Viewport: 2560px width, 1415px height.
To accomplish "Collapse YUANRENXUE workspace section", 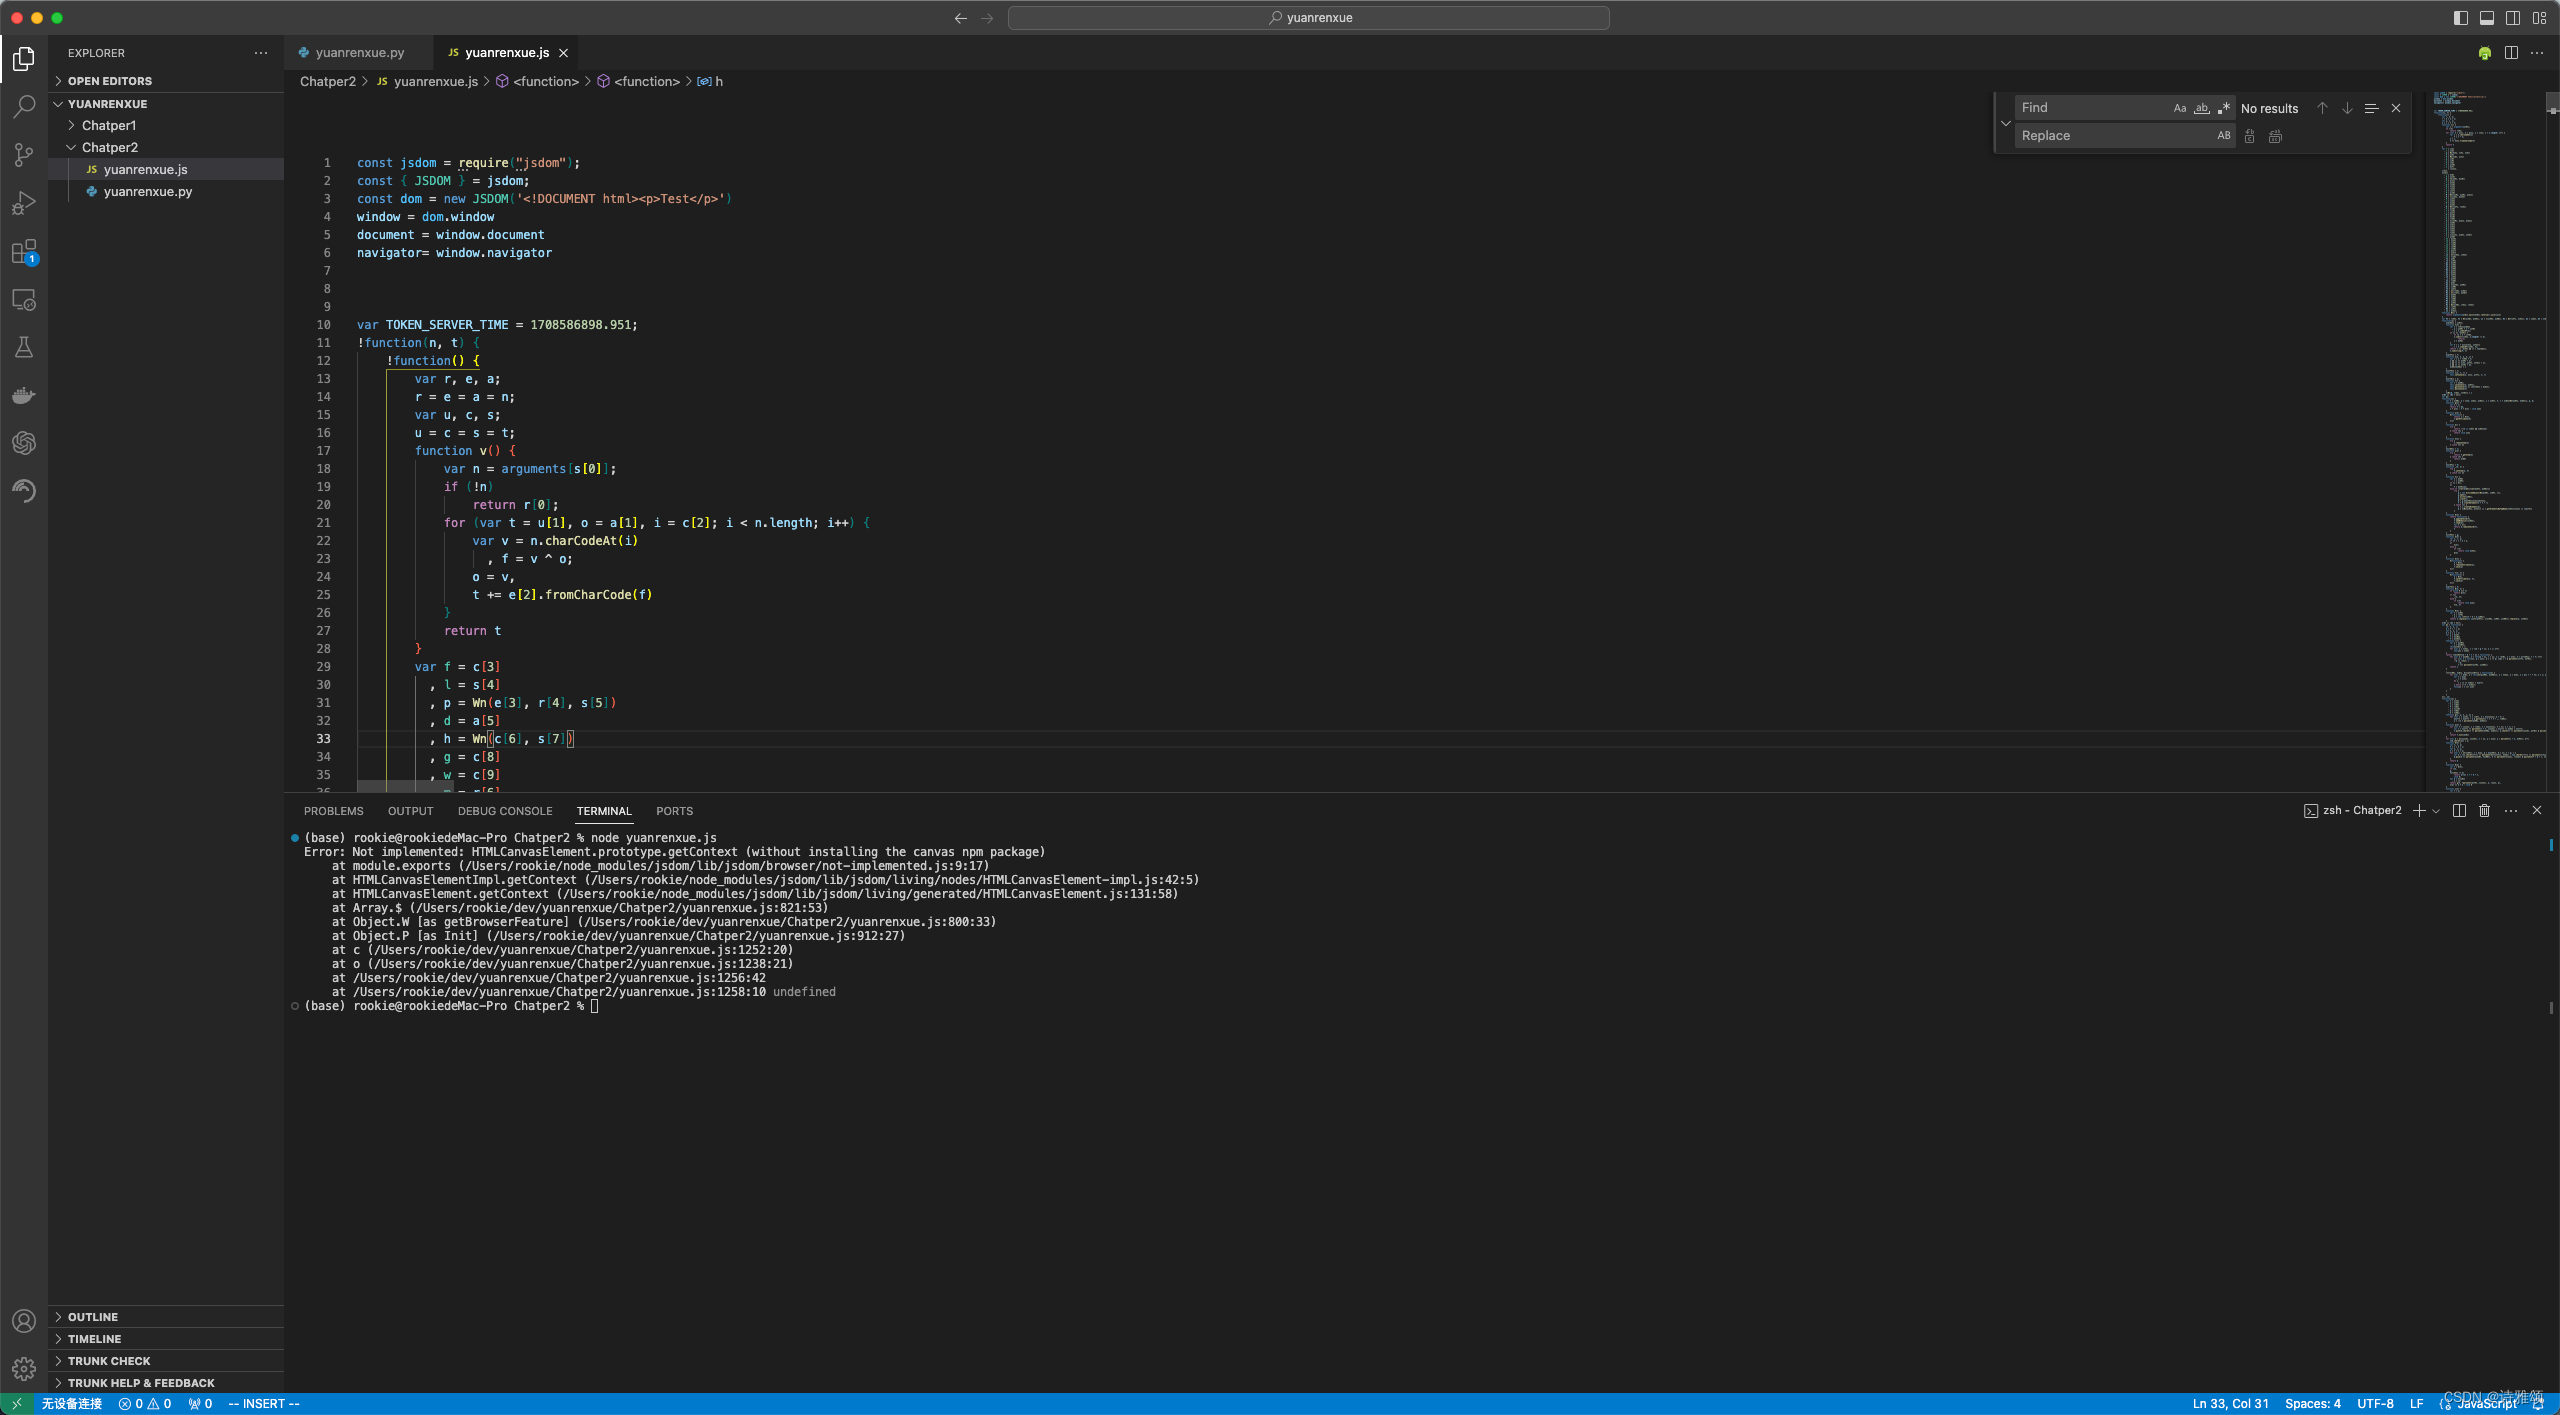I will (166, 104).
